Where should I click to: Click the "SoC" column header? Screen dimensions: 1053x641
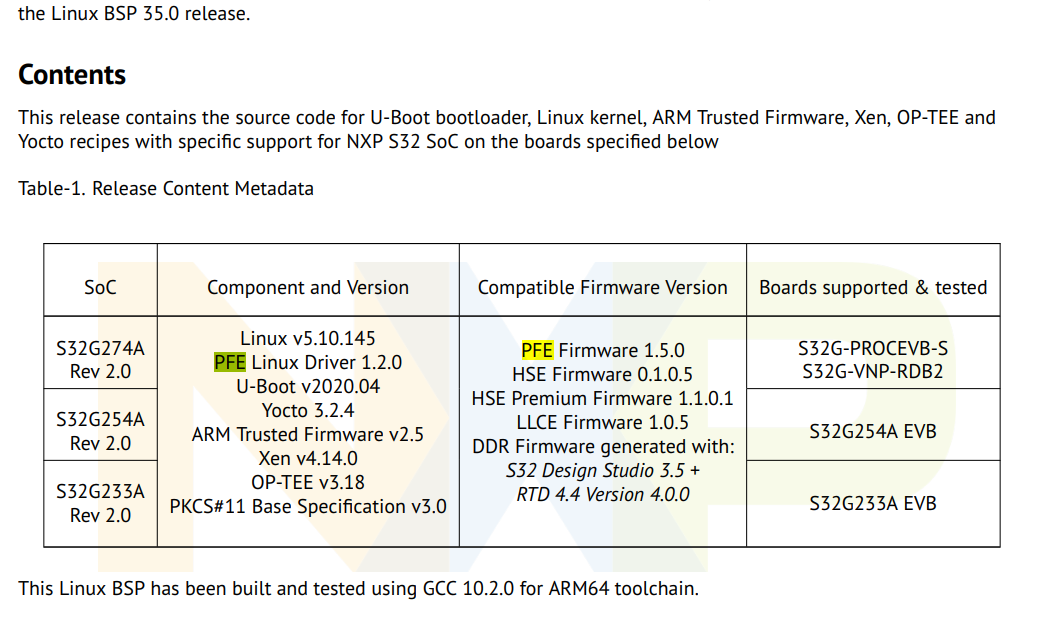pyautogui.click(x=100, y=287)
